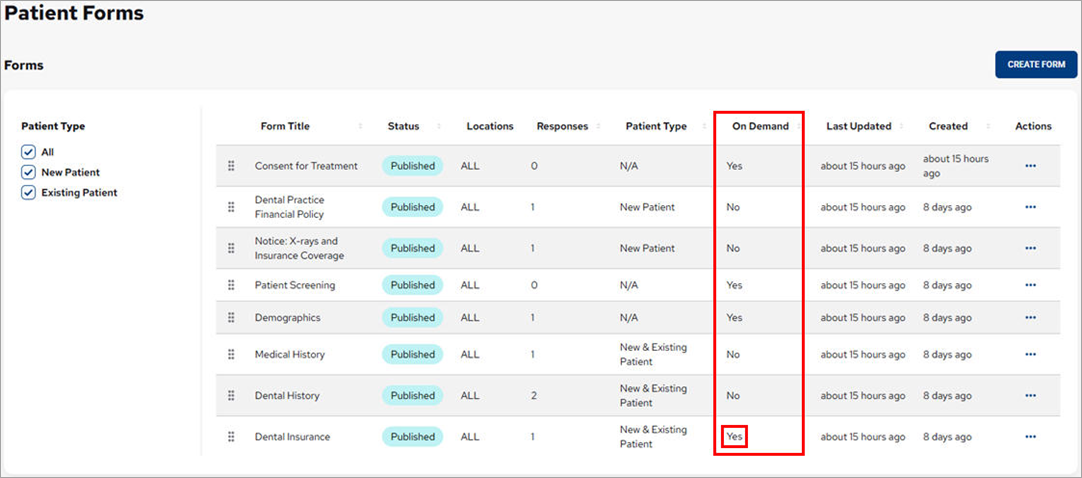
Task: Open three-dot actions for Medical History
Action: coord(1030,355)
